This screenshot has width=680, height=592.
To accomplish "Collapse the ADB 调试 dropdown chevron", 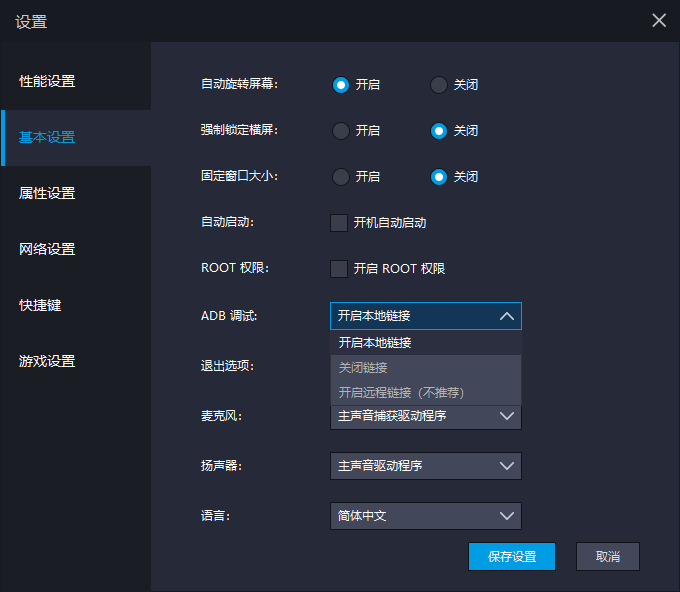I will [507, 316].
